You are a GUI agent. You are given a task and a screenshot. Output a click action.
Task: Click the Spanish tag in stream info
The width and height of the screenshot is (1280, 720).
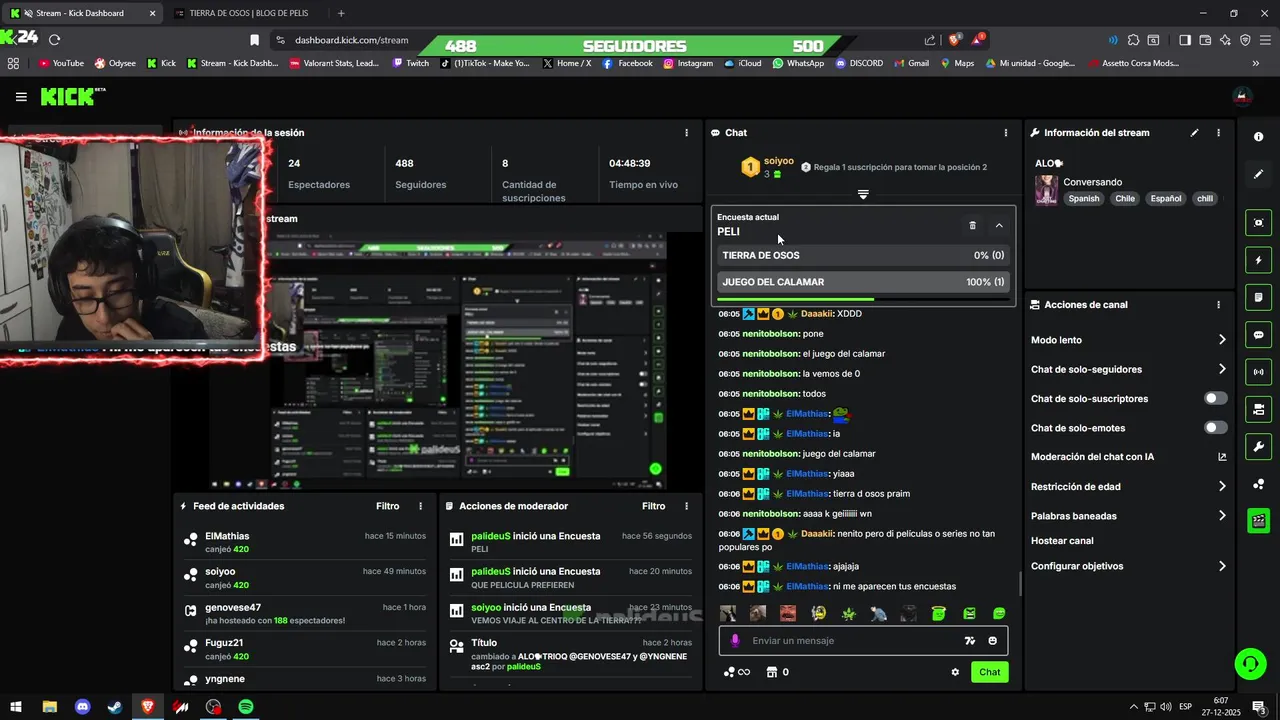[x=1084, y=198]
